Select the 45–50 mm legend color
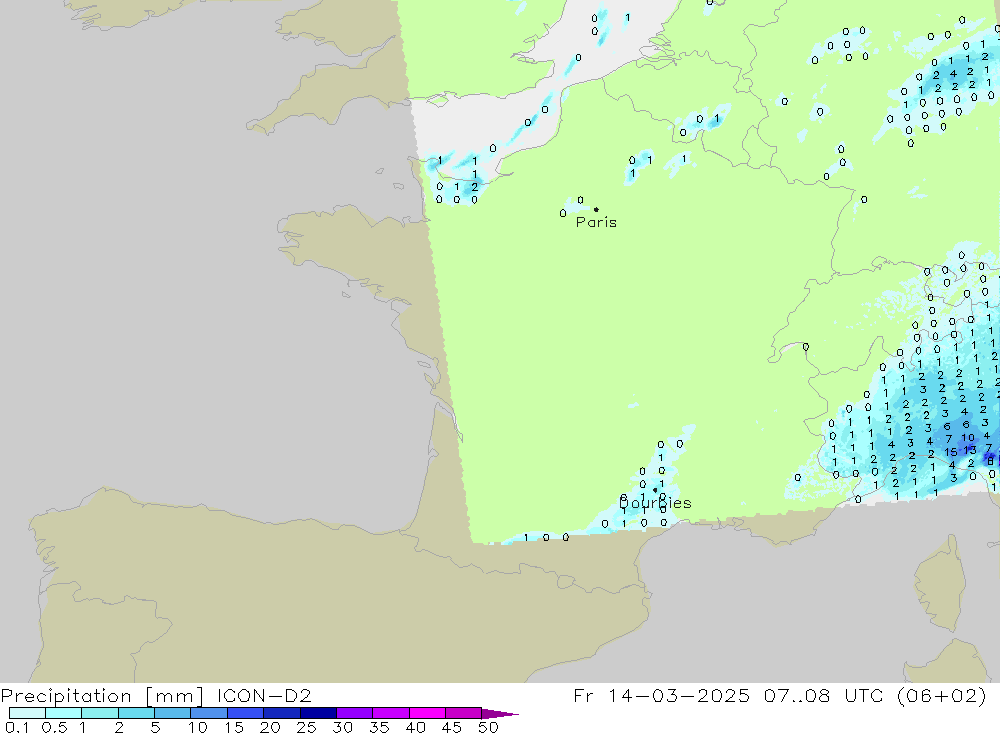 [x=464, y=713]
